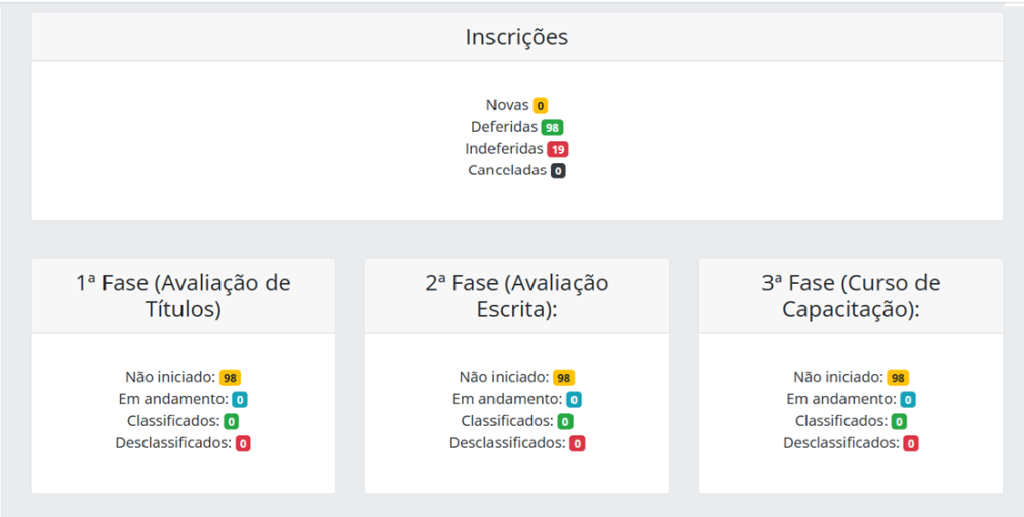This screenshot has height=517, width=1024.
Task: Select 1ª Fase Não iniciado badge 98
Action: [x=230, y=378]
